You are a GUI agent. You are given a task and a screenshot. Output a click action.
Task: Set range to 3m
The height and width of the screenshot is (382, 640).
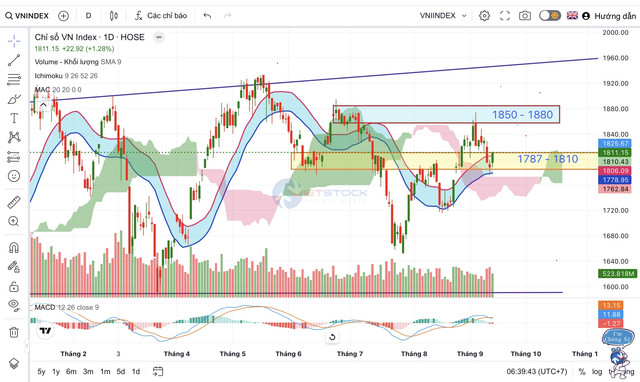[88, 371]
